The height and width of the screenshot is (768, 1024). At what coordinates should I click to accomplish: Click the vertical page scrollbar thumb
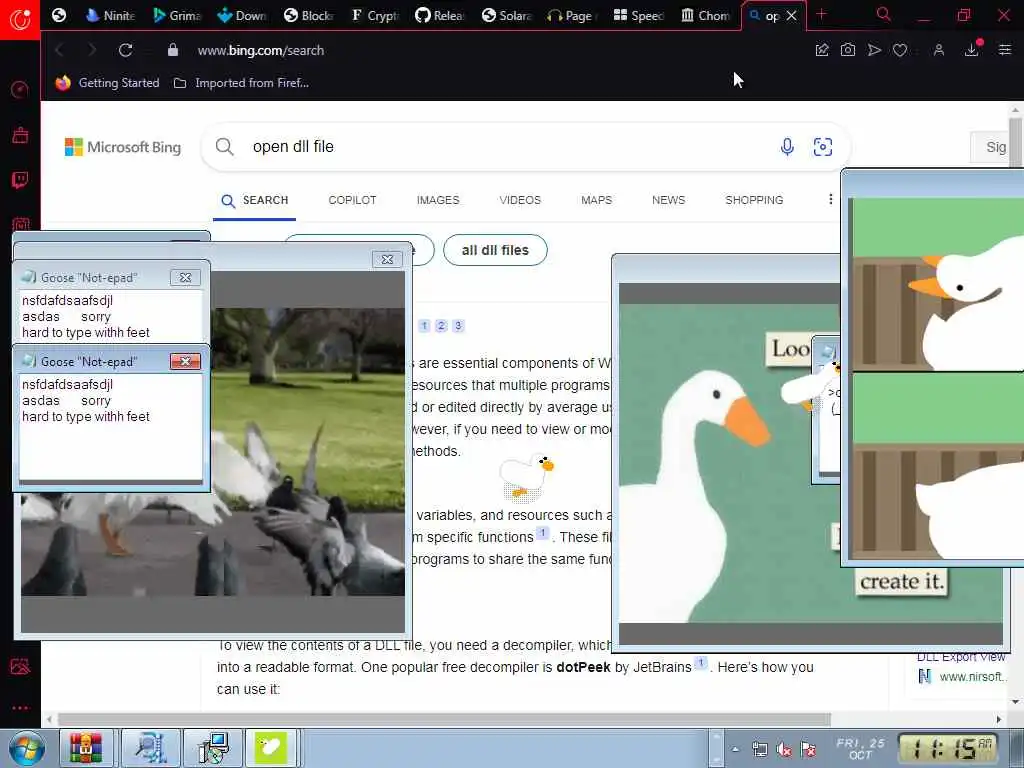tap(1015, 142)
